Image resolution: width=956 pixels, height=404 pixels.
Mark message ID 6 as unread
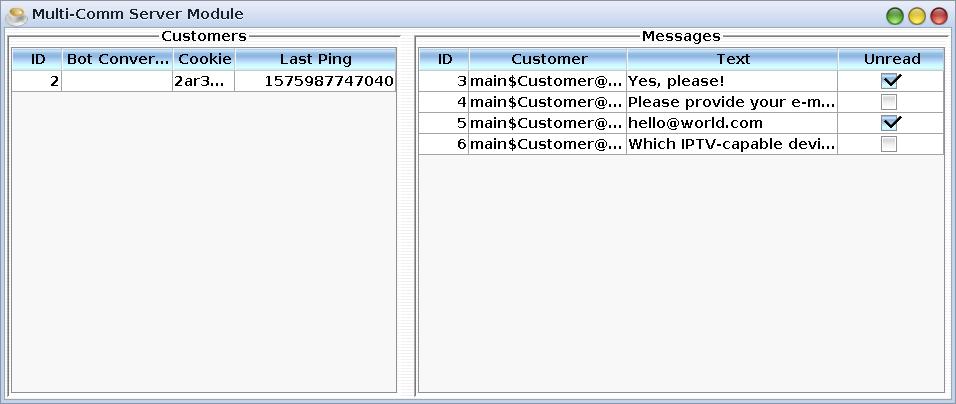point(889,144)
